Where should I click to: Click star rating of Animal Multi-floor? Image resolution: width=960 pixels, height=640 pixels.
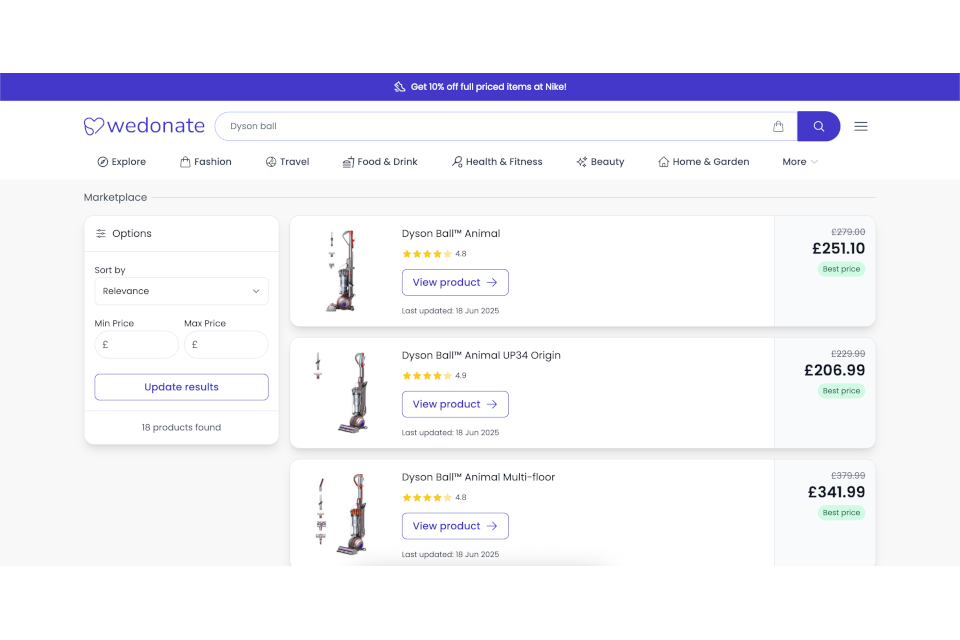[x=427, y=497]
